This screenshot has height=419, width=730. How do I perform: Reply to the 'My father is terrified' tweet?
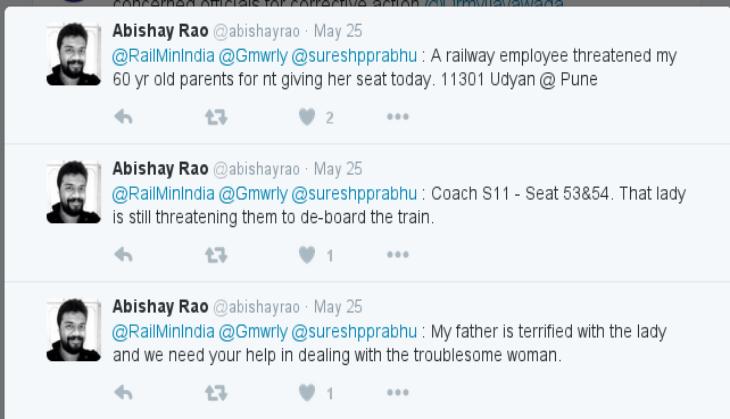(123, 392)
